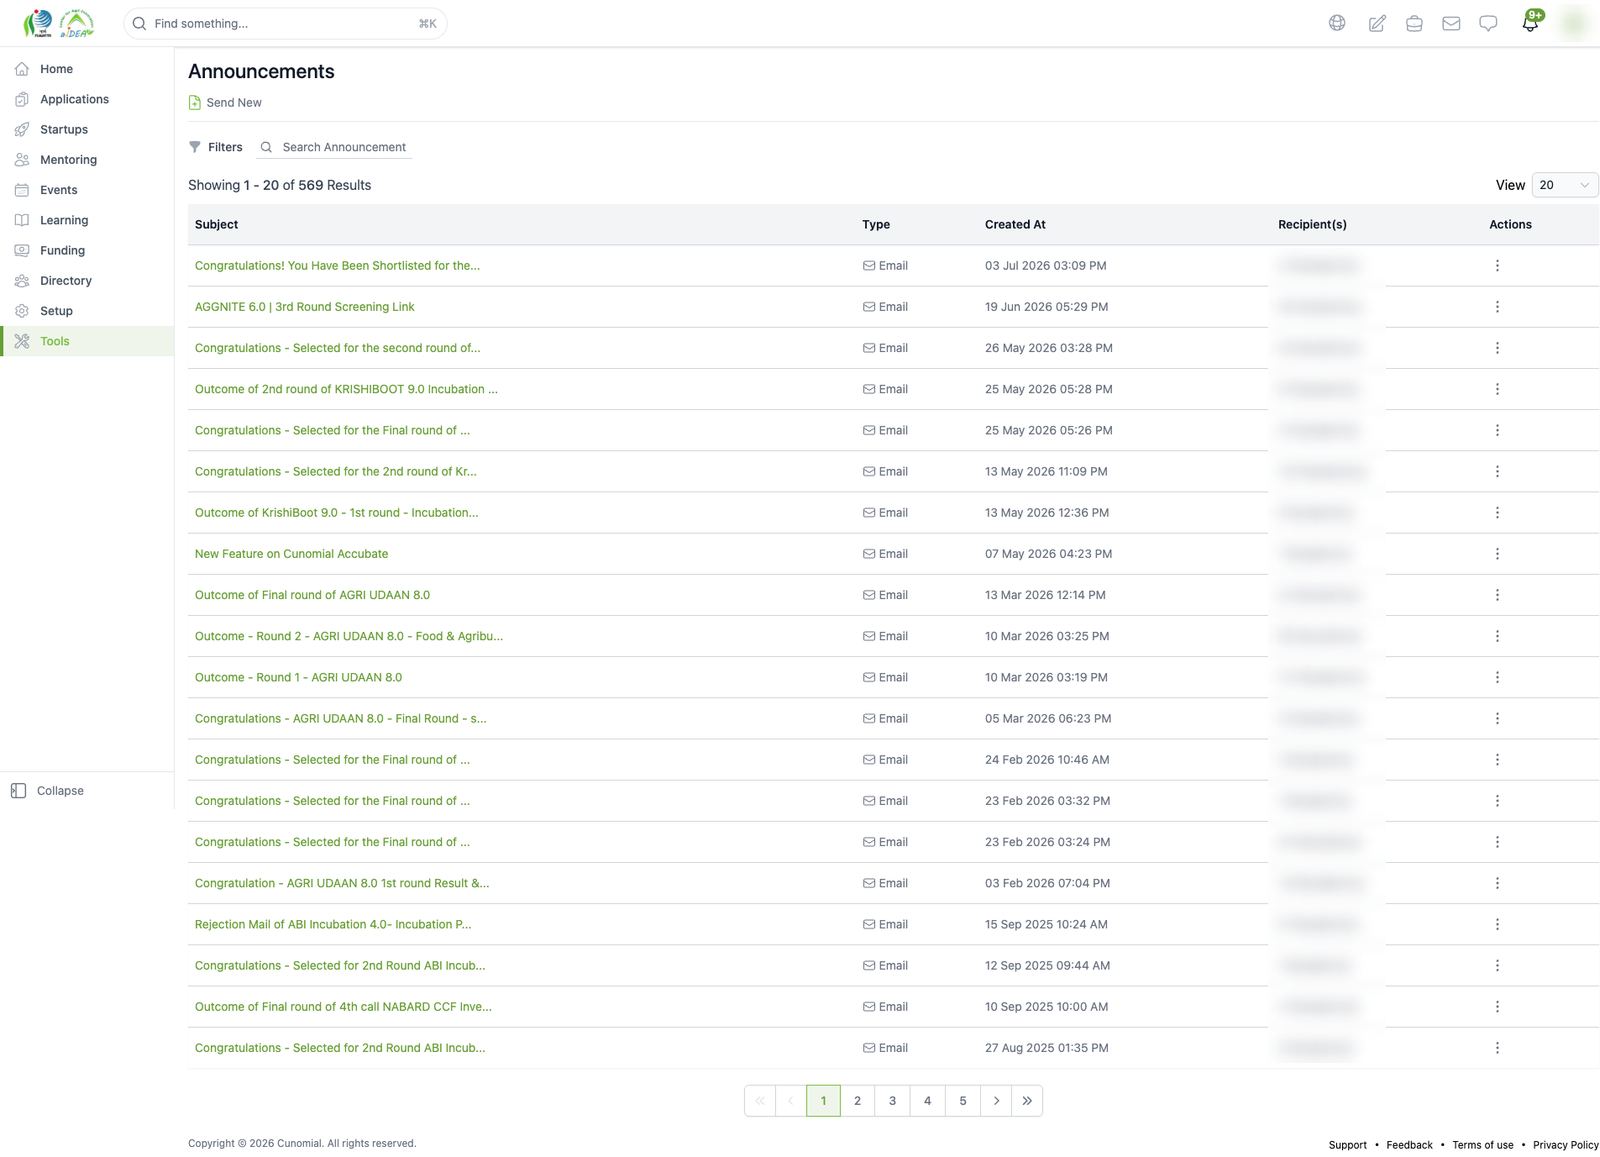Open Outcome of Final round of AGRI UDAAN 8.0
Viewport: 1600px width, 1157px height.
click(312, 595)
